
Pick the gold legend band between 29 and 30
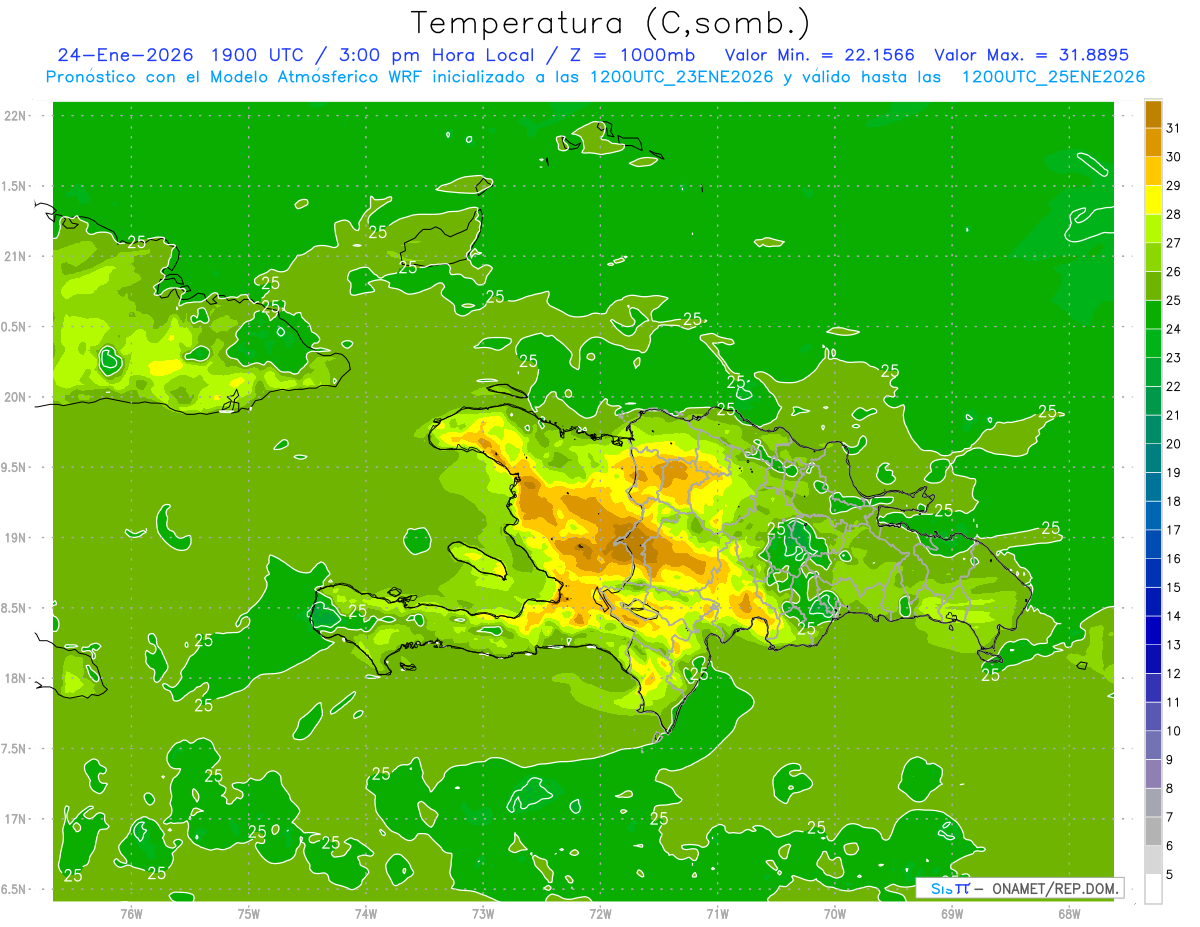click(1153, 171)
